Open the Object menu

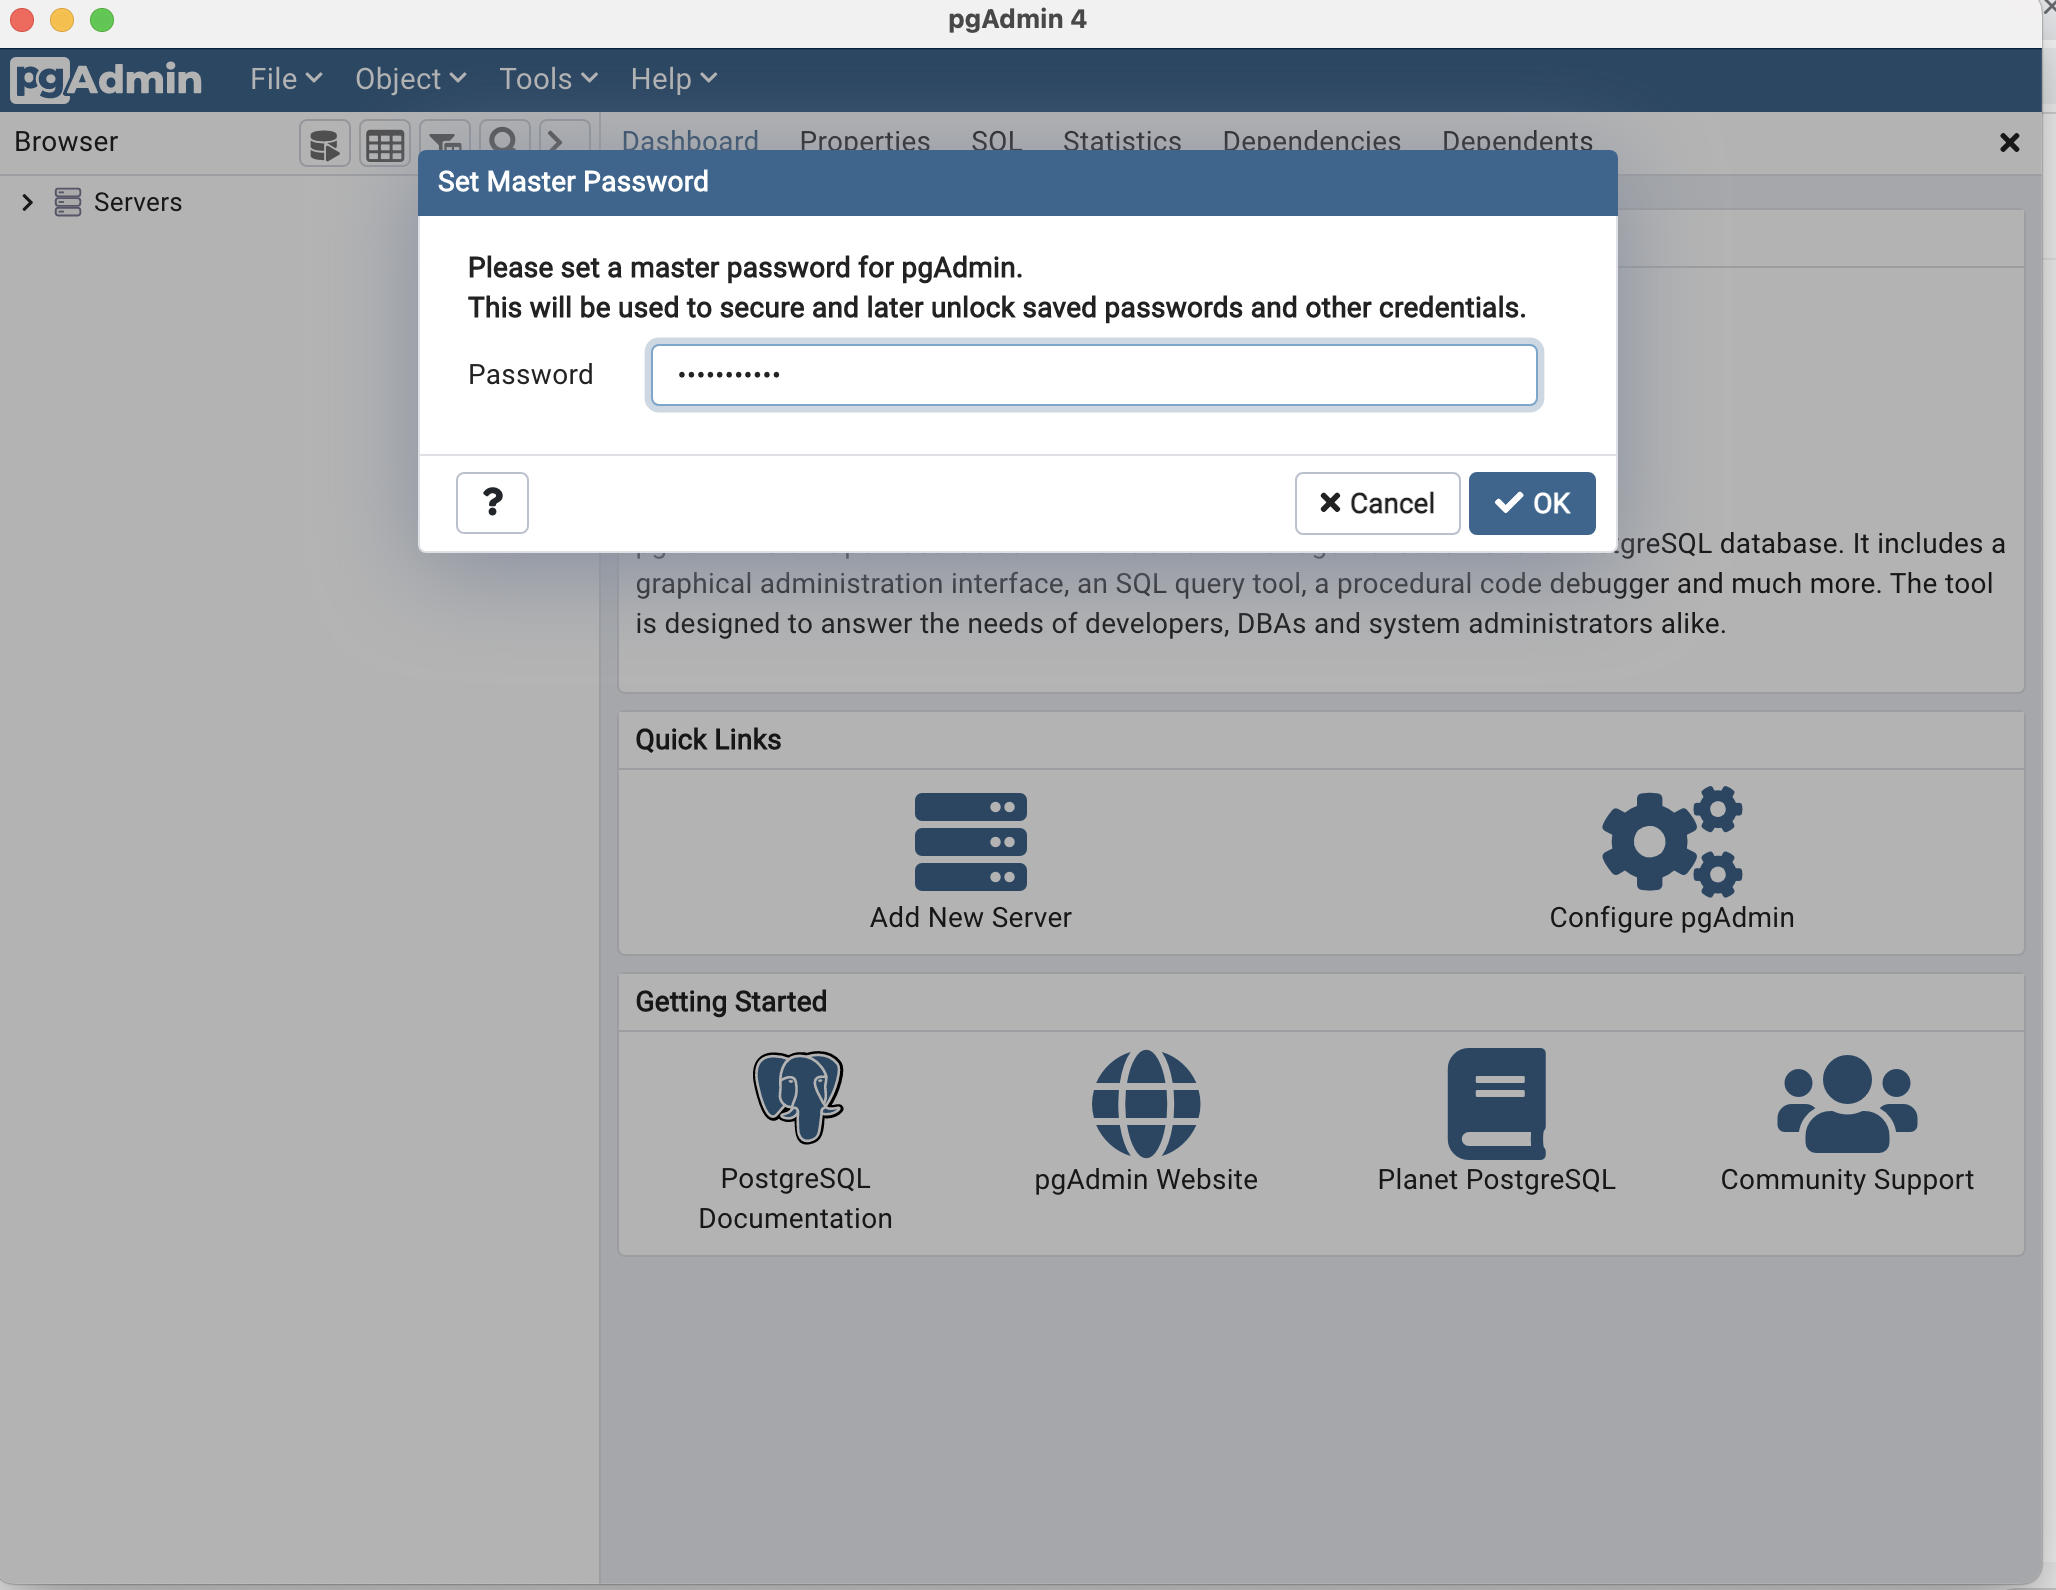point(410,79)
